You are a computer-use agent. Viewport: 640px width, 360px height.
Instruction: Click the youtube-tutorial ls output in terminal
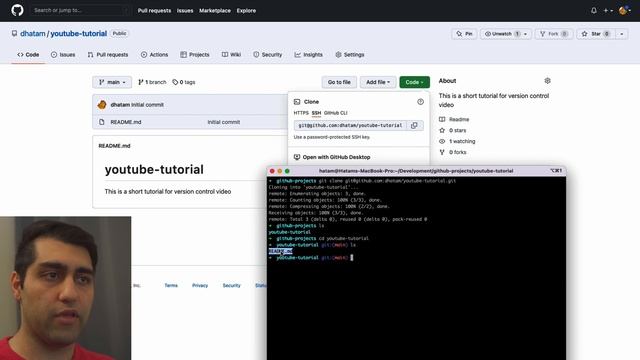pyautogui.click(x=289, y=232)
